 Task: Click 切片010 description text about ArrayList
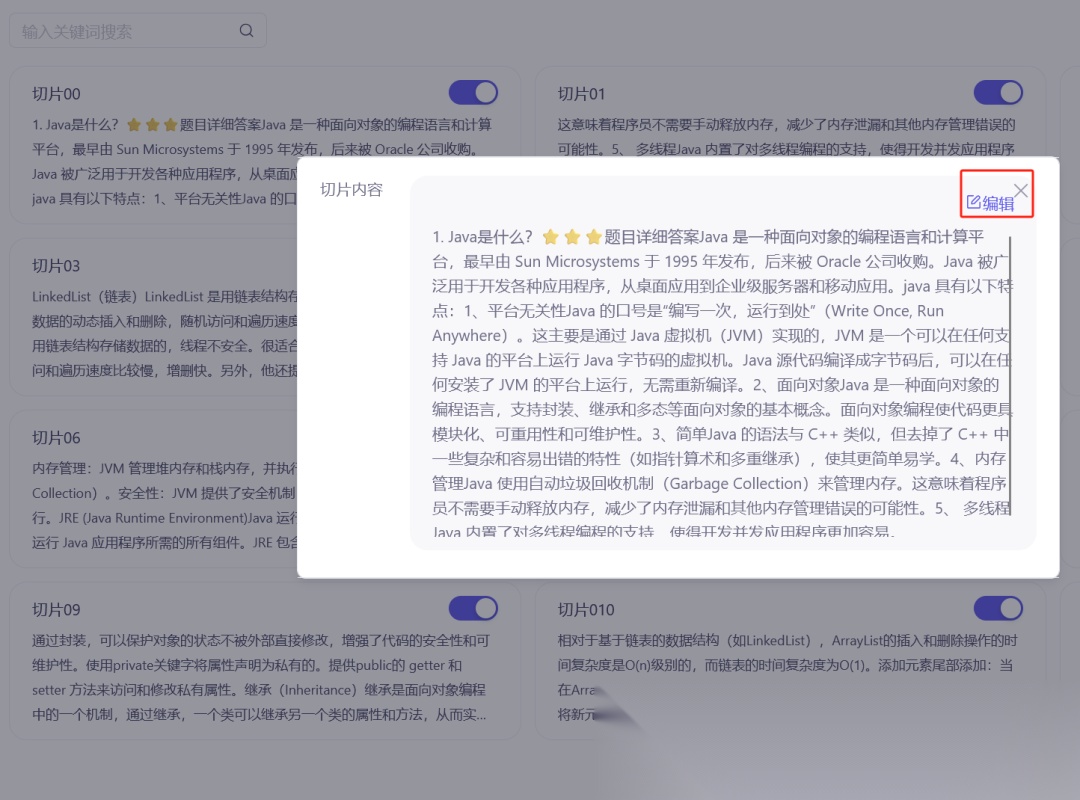click(787, 677)
